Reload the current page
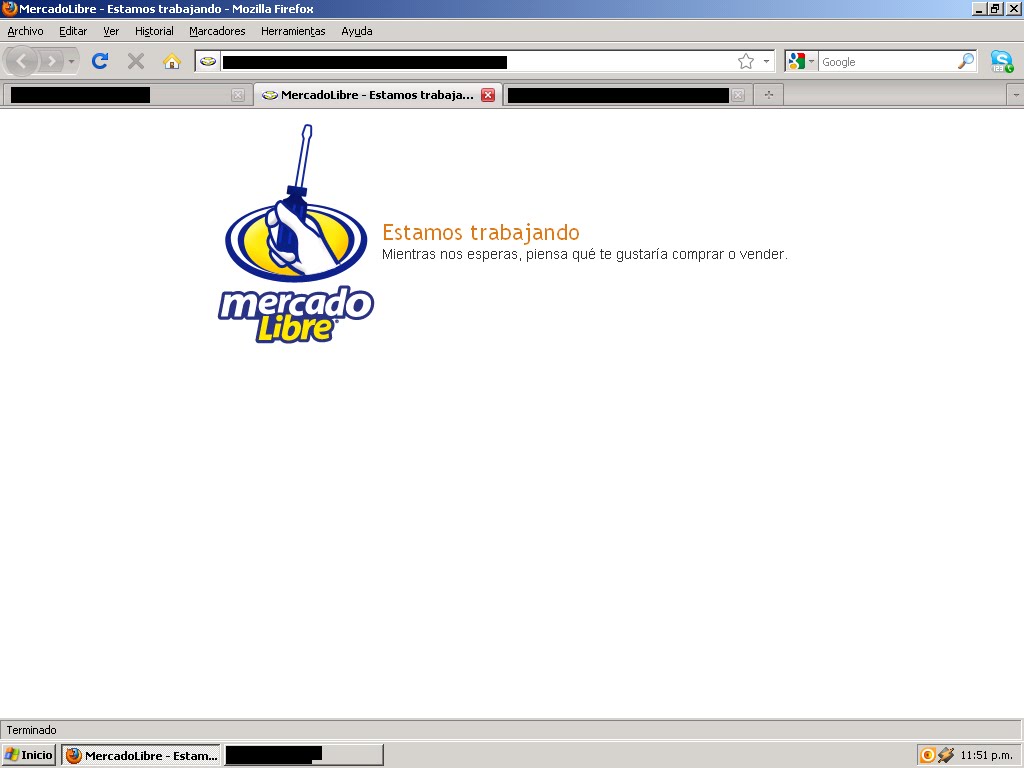1024x768 pixels. [x=100, y=61]
